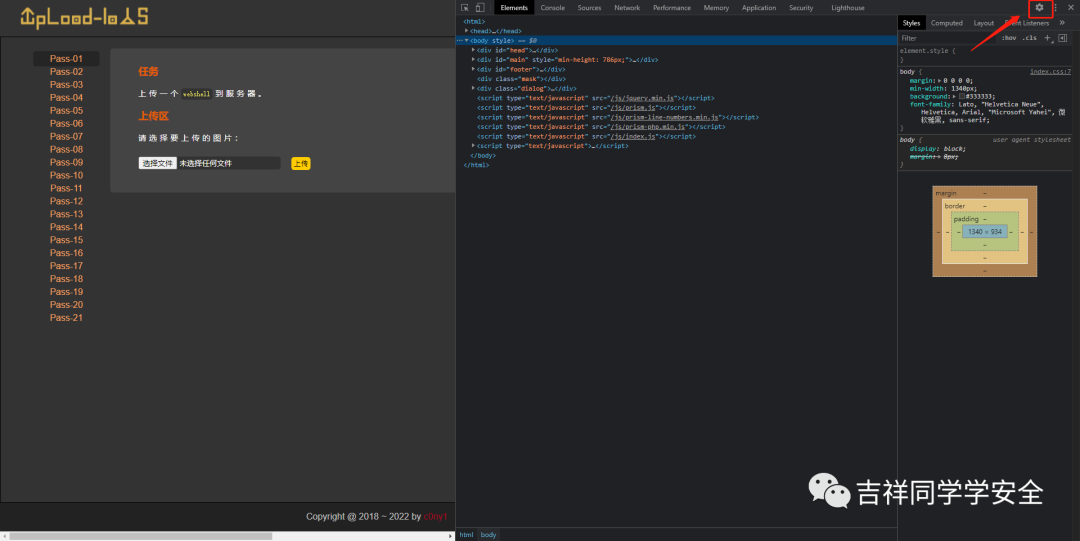Open the /js/jquery.min.js script link
Image resolution: width=1080 pixels, height=541 pixels.
coord(643,98)
